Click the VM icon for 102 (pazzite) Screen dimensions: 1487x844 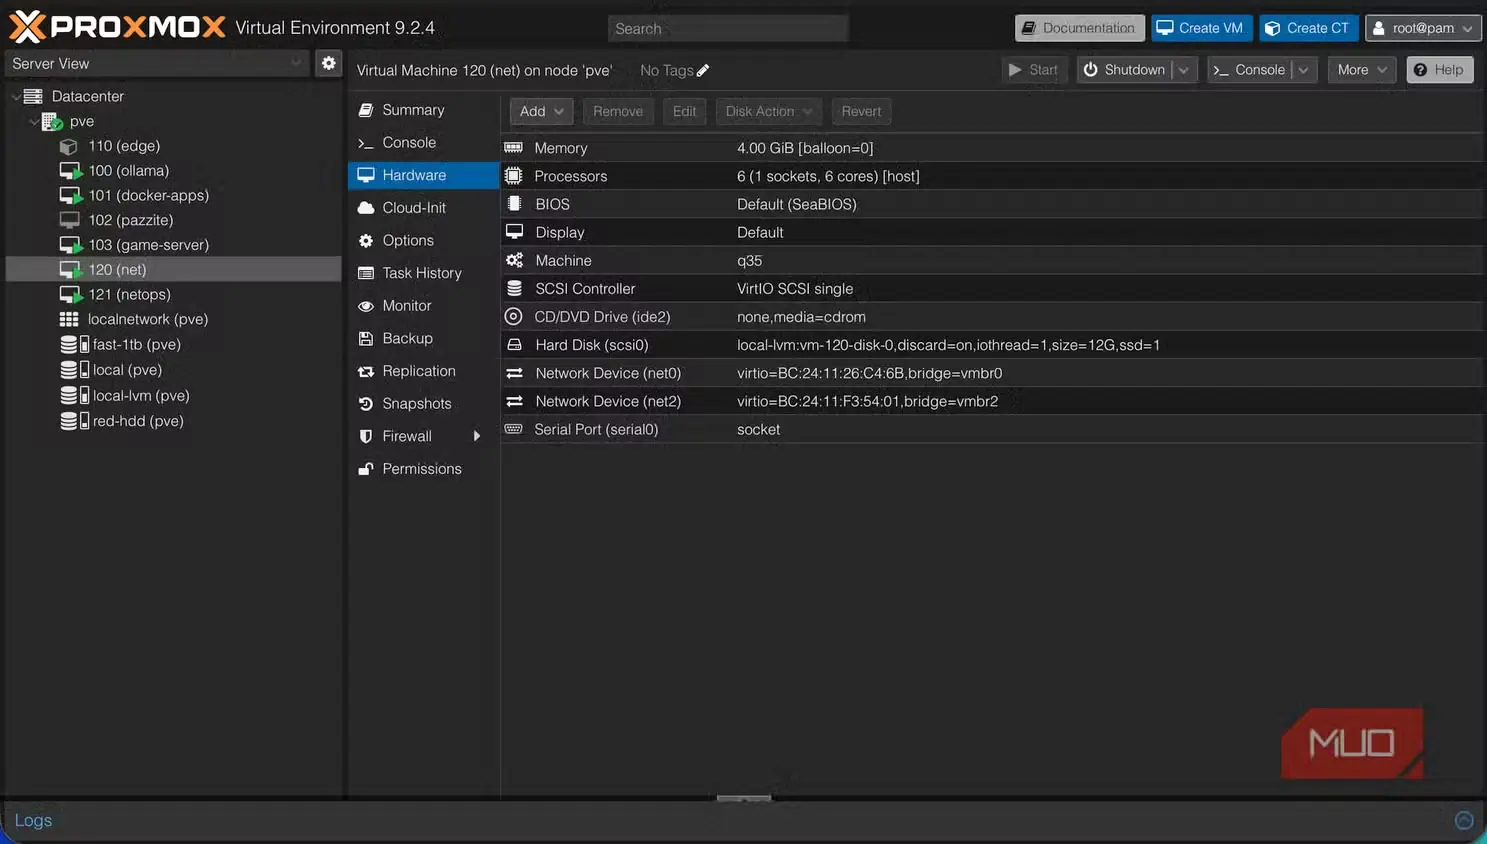69,220
